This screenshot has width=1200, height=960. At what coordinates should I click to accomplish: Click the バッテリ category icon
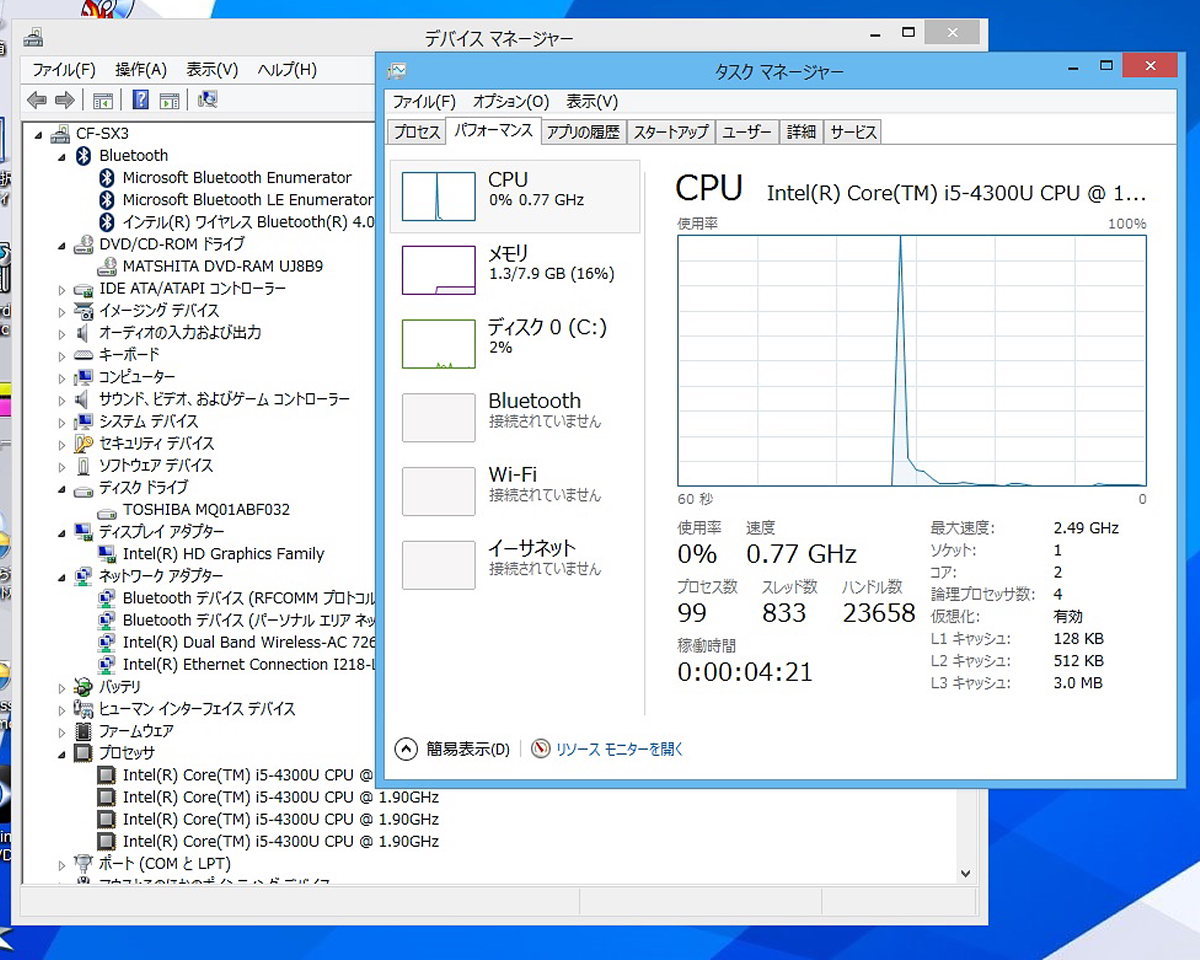(84, 687)
